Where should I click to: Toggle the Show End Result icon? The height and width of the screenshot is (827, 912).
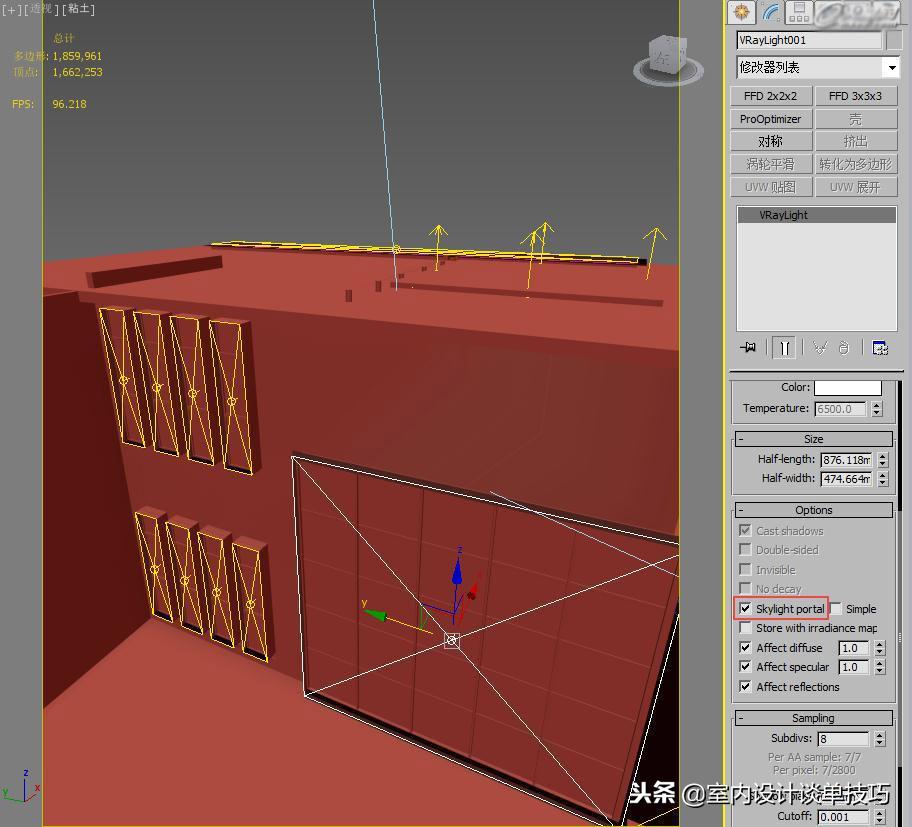pos(786,347)
